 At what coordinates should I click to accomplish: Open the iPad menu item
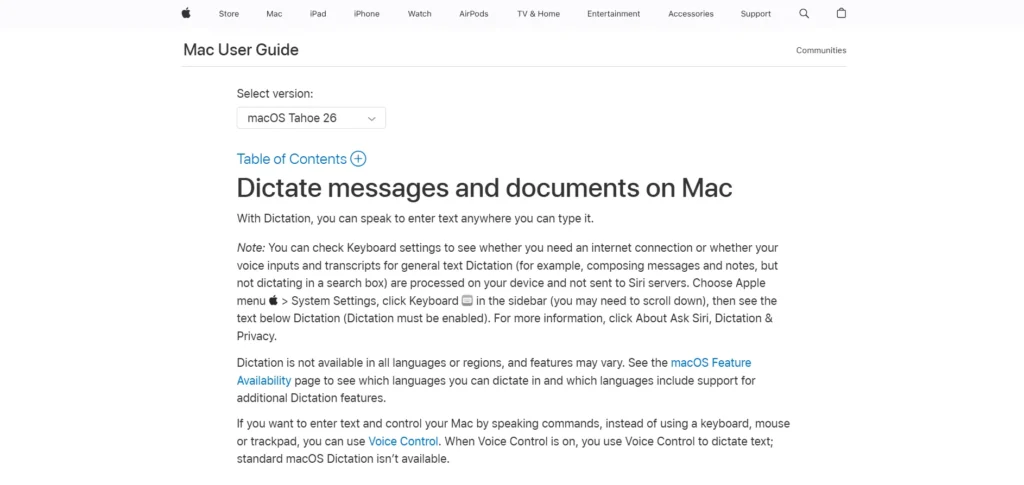pos(318,14)
